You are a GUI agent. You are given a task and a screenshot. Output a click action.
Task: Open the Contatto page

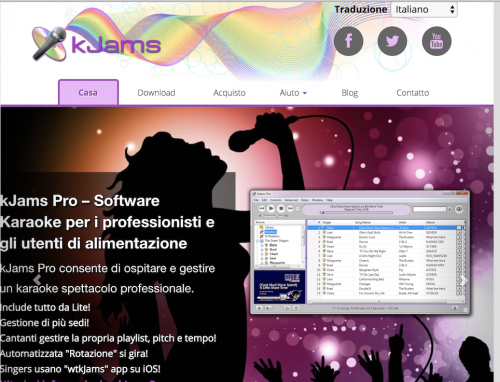pos(413,93)
